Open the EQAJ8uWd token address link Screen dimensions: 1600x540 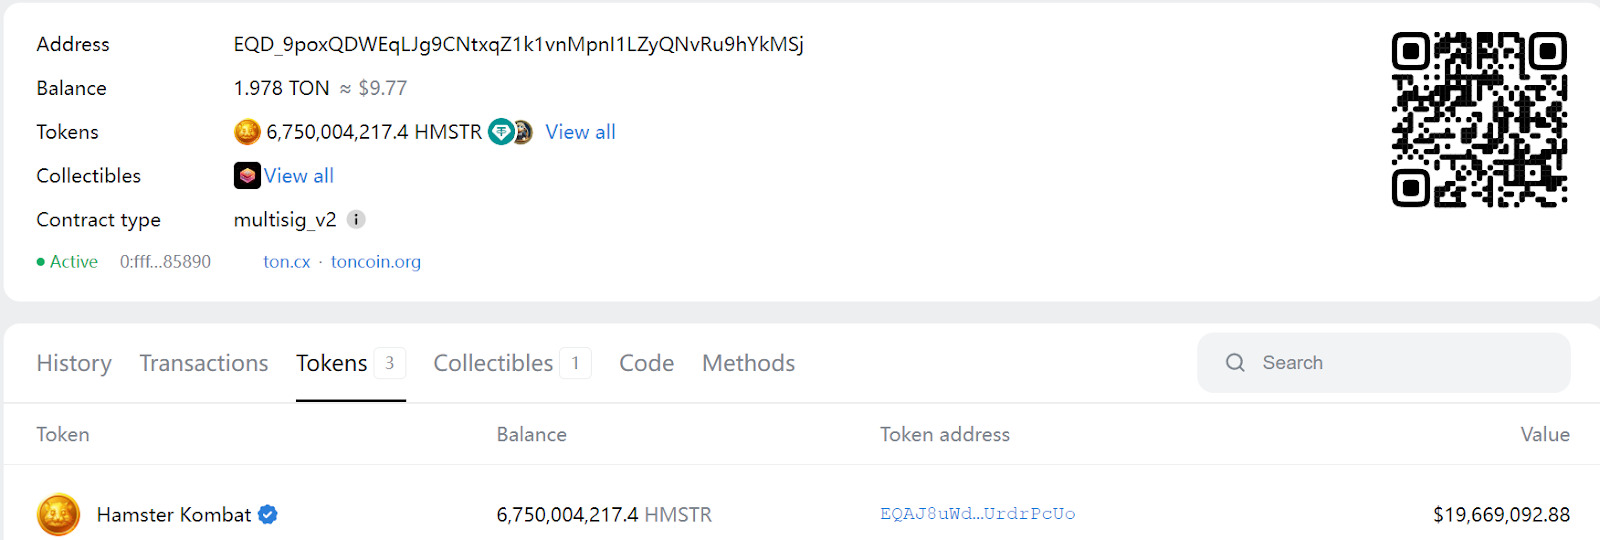pos(977,514)
